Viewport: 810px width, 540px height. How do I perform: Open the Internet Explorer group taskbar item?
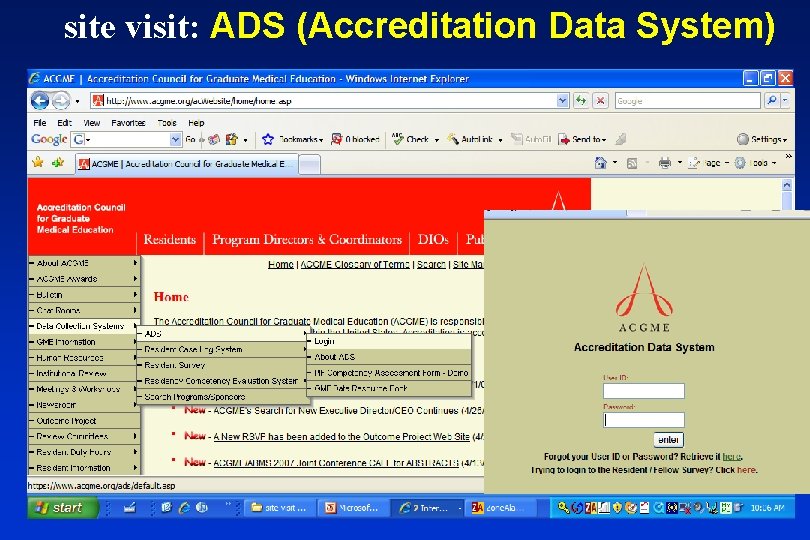tap(427, 508)
